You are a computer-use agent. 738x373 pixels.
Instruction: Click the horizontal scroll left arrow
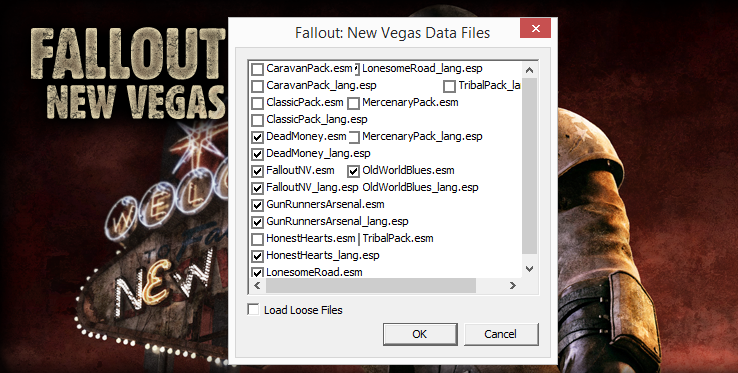tap(257, 285)
